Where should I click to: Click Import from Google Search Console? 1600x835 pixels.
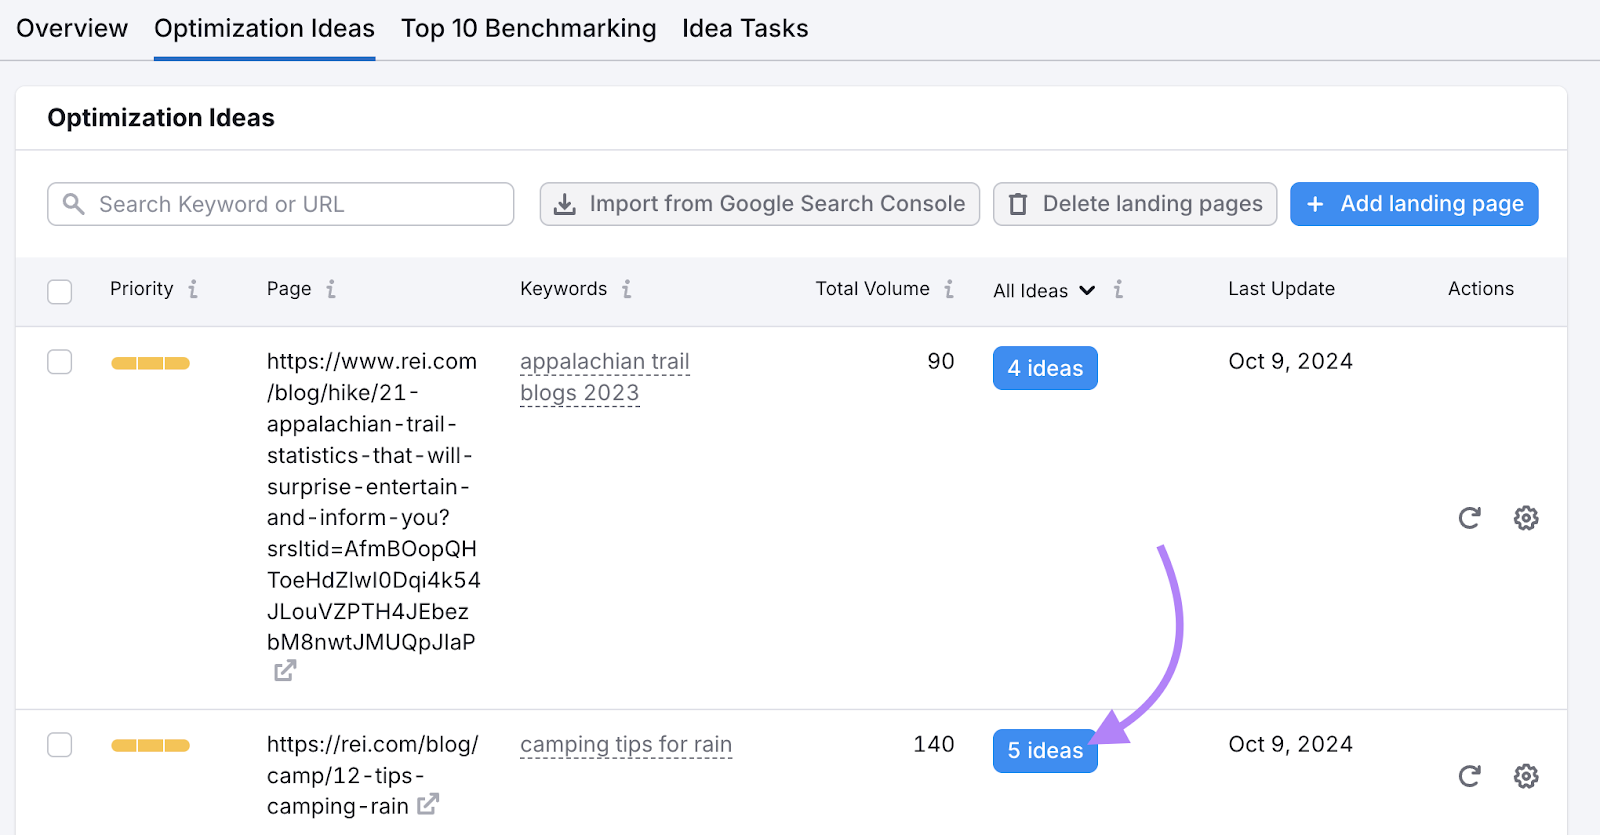[x=759, y=204]
